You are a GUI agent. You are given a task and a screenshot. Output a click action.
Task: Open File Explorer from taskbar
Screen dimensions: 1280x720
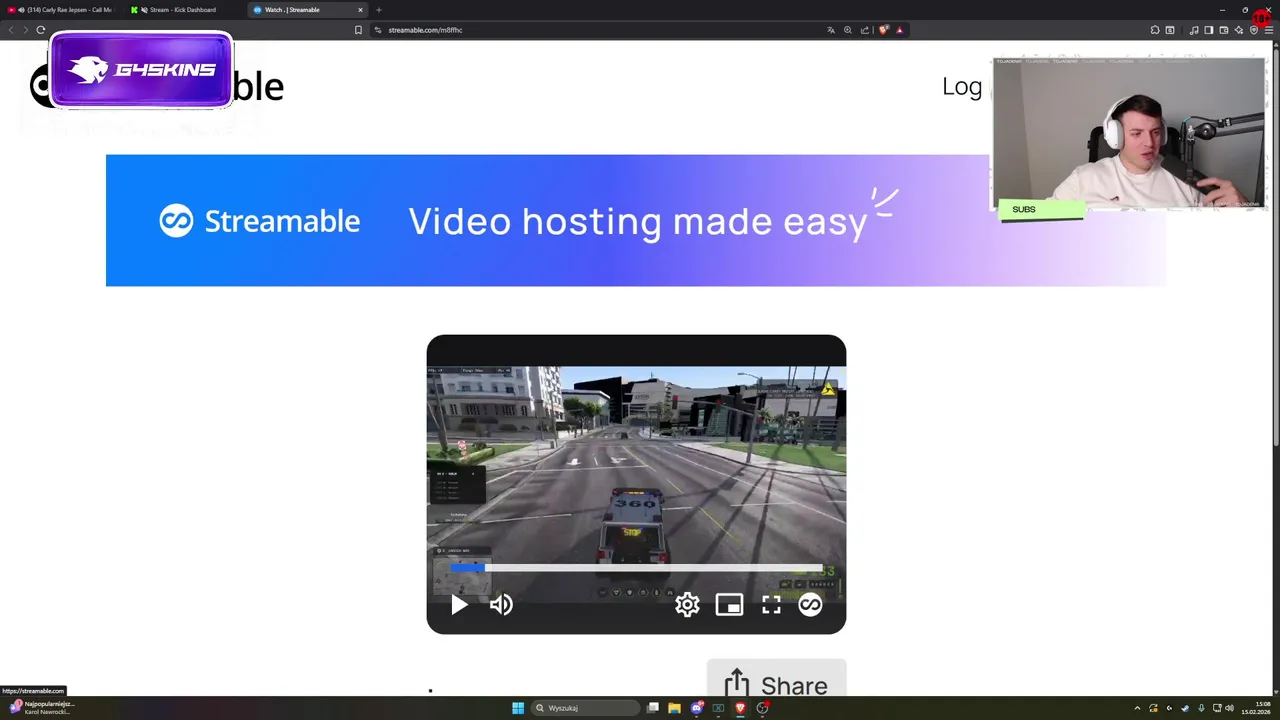(674, 708)
